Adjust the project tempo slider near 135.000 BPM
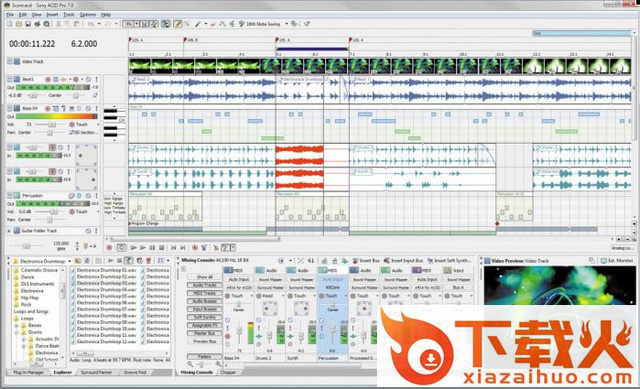Image resolution: width=640 pixels, height=389 pixels. [26, 246]
